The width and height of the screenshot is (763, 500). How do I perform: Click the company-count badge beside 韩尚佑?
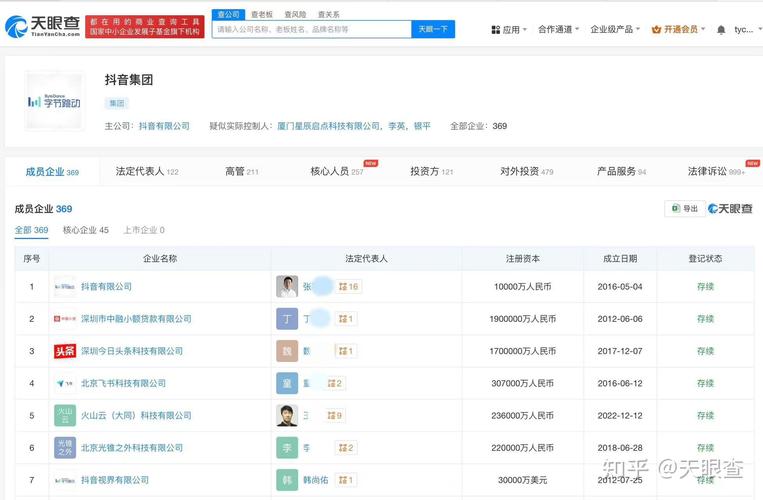(x=346, y=480)
